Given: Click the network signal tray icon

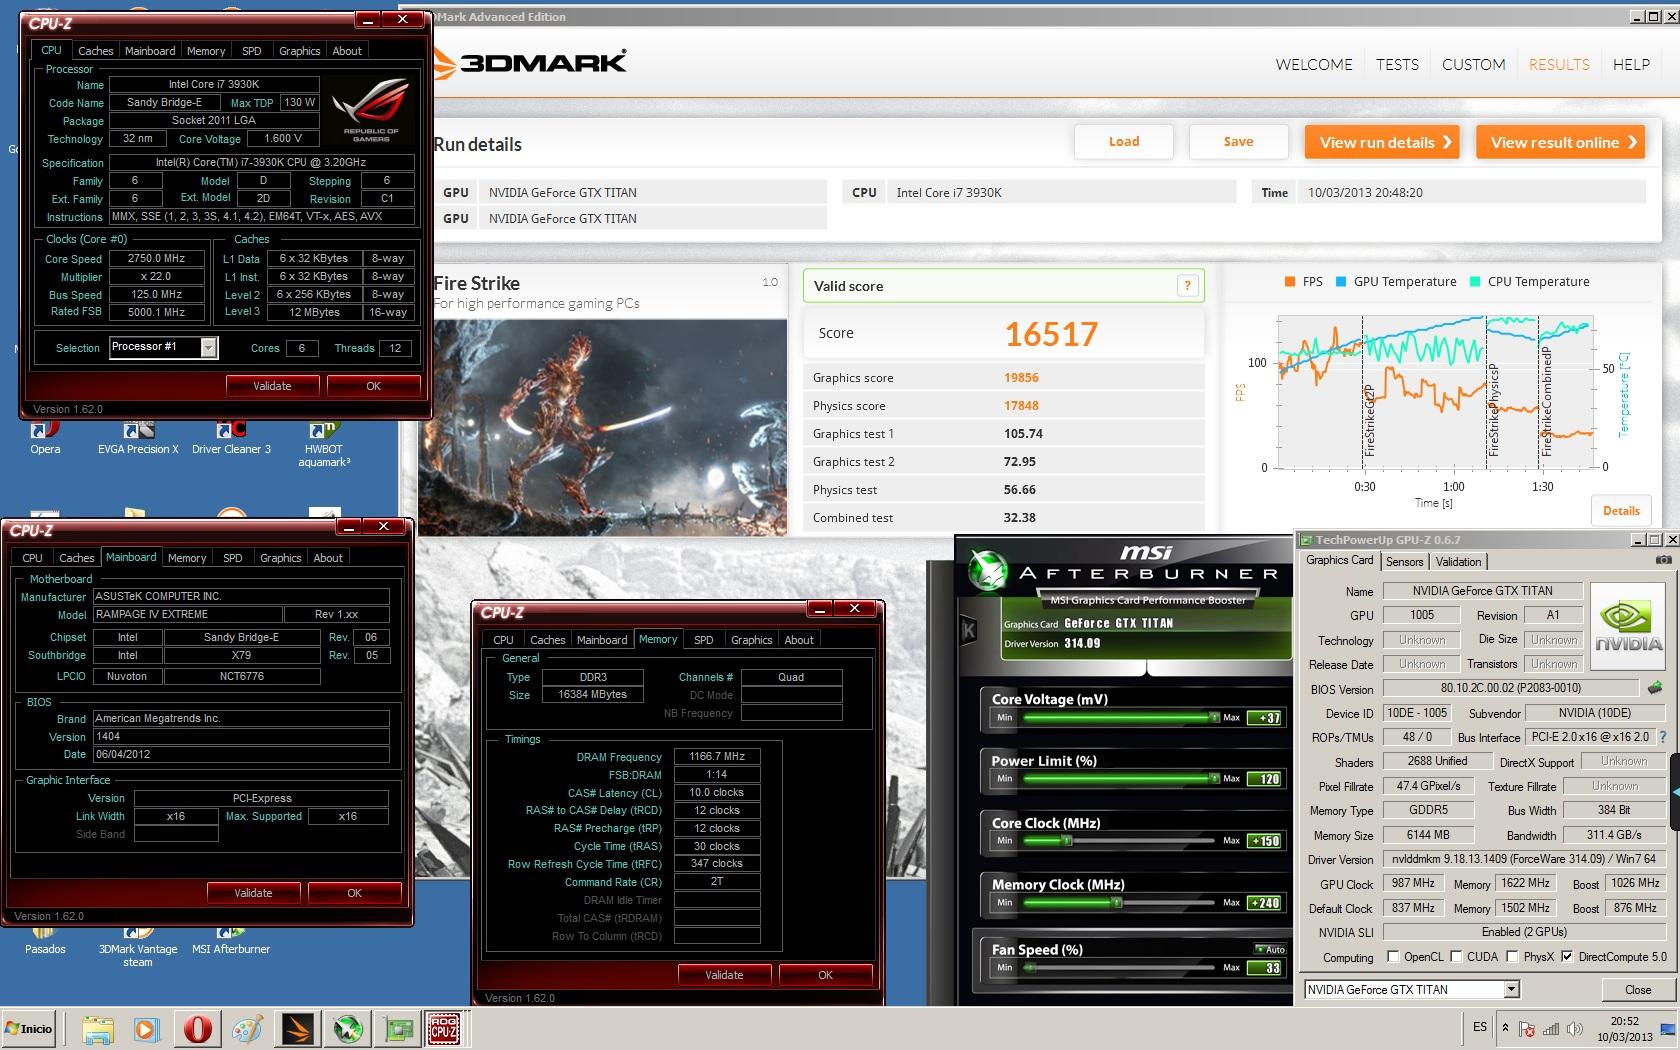Looking at the screenshot, I should [x=1551, y=1028].
